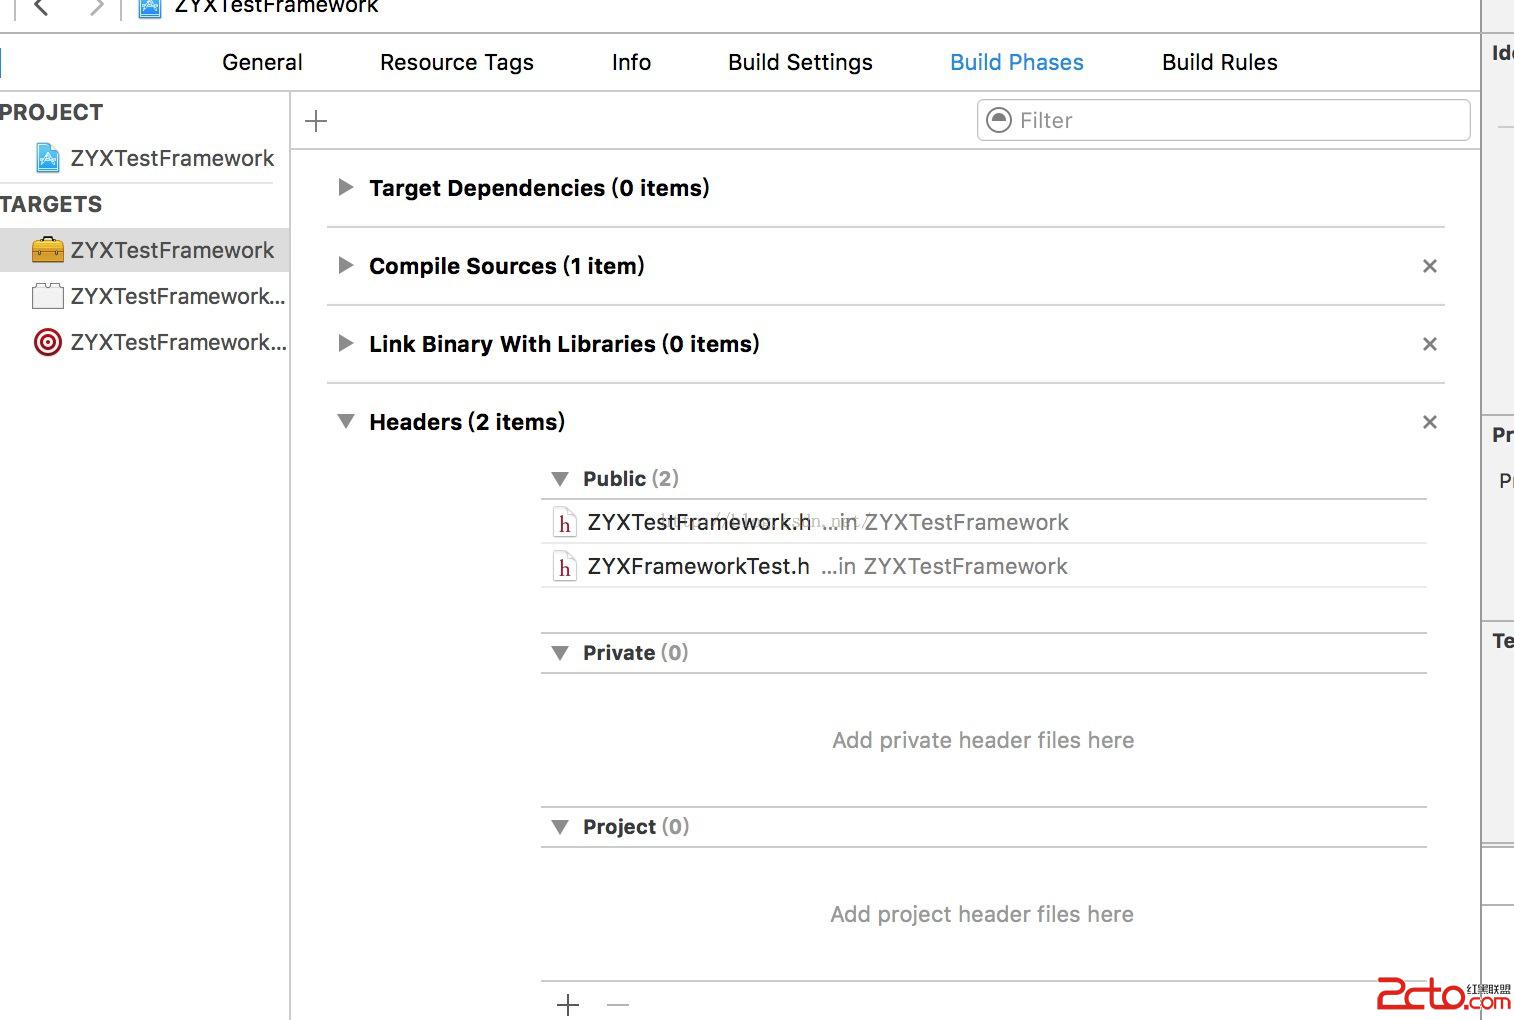Remove the Compile Sources phase with its X
The width and height of the screenshot is (1514, 1020).
pos(1430,266)
